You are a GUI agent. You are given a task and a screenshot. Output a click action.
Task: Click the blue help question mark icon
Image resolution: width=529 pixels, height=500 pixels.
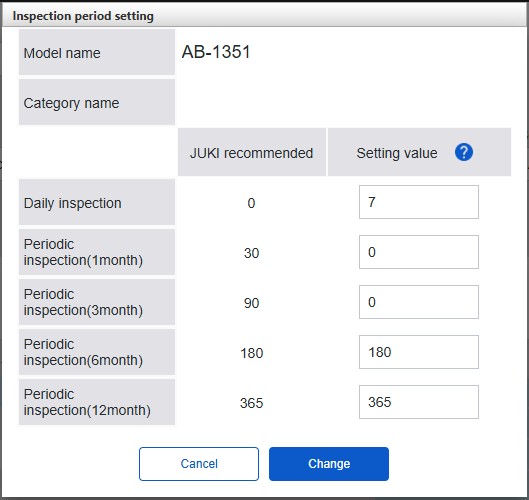(464, 152)
